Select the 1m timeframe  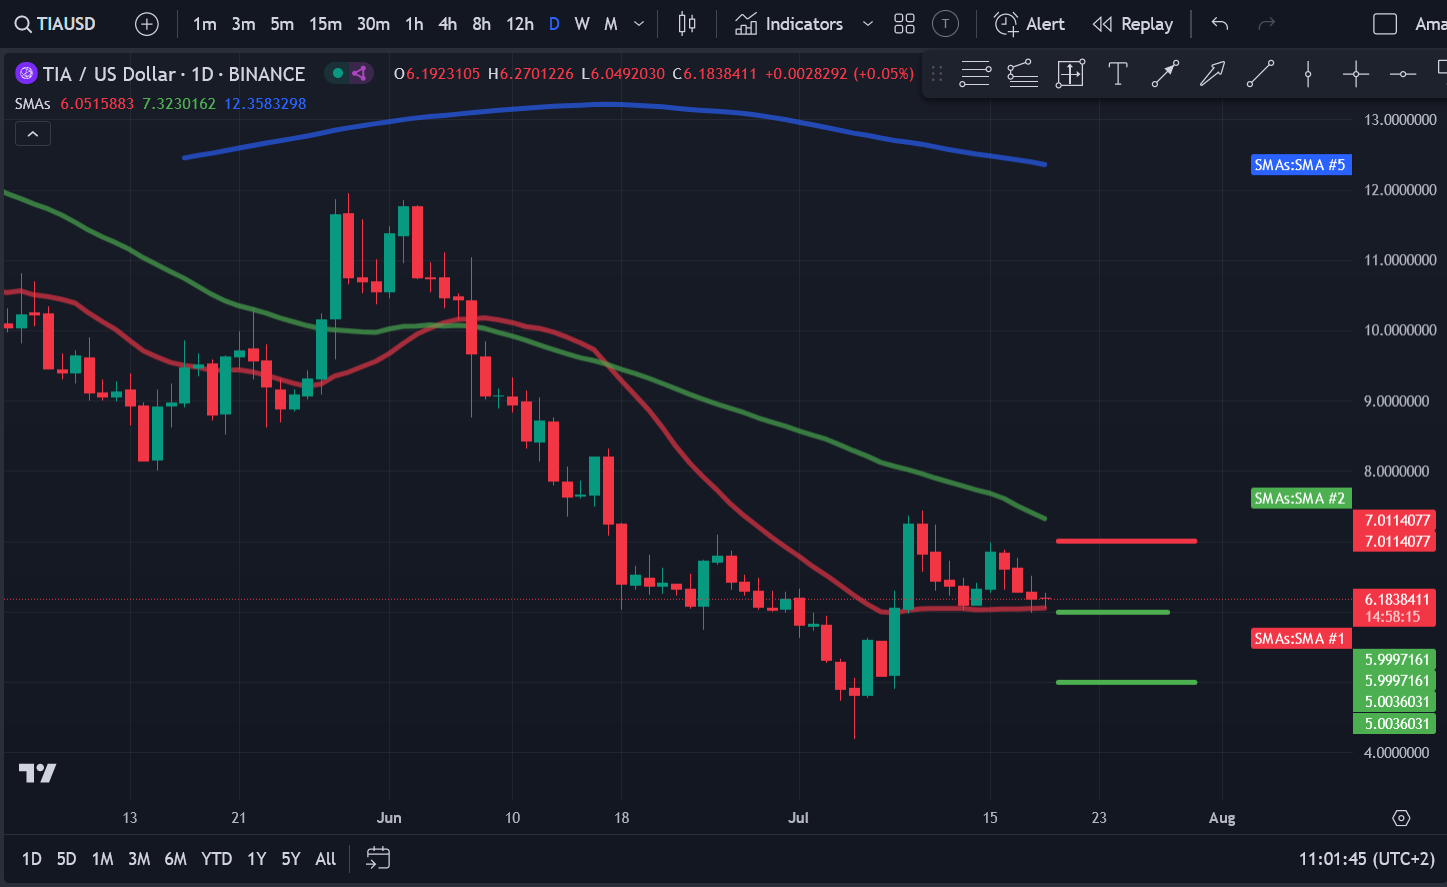[205, 24]
